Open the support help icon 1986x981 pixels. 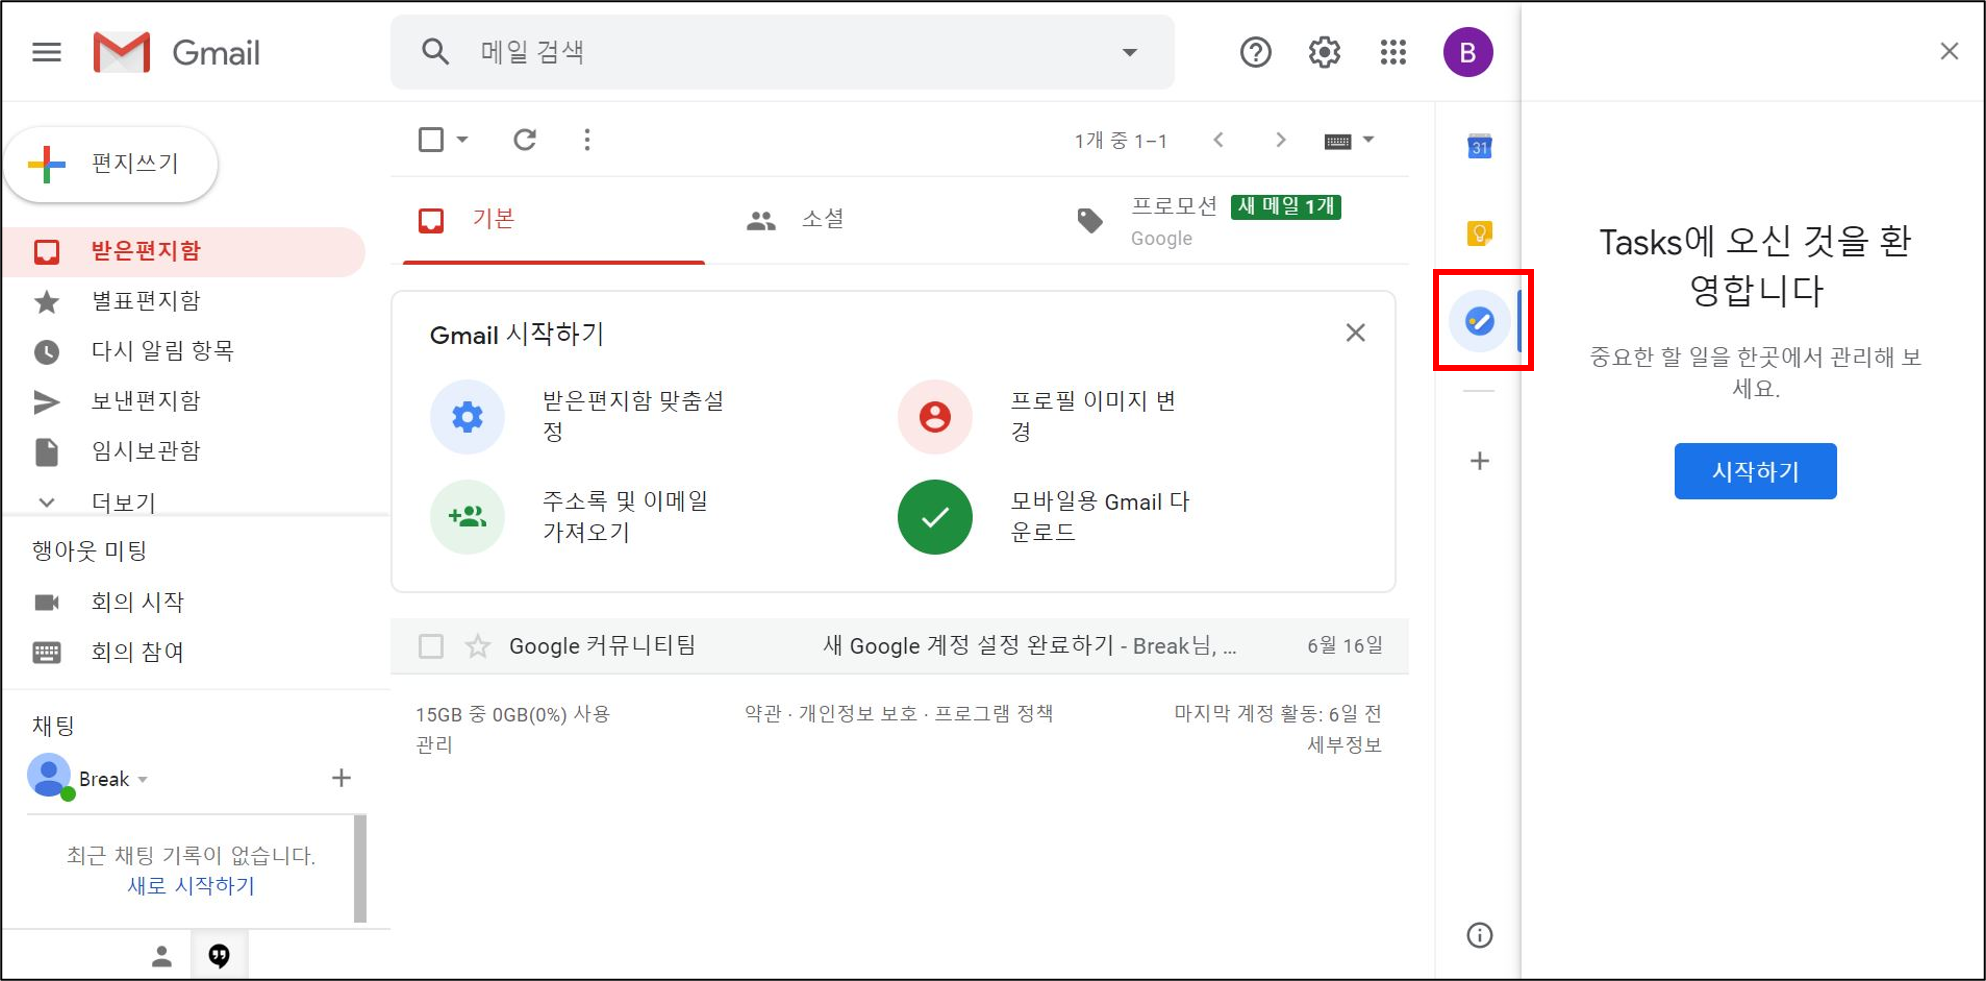coord(1255,52)
